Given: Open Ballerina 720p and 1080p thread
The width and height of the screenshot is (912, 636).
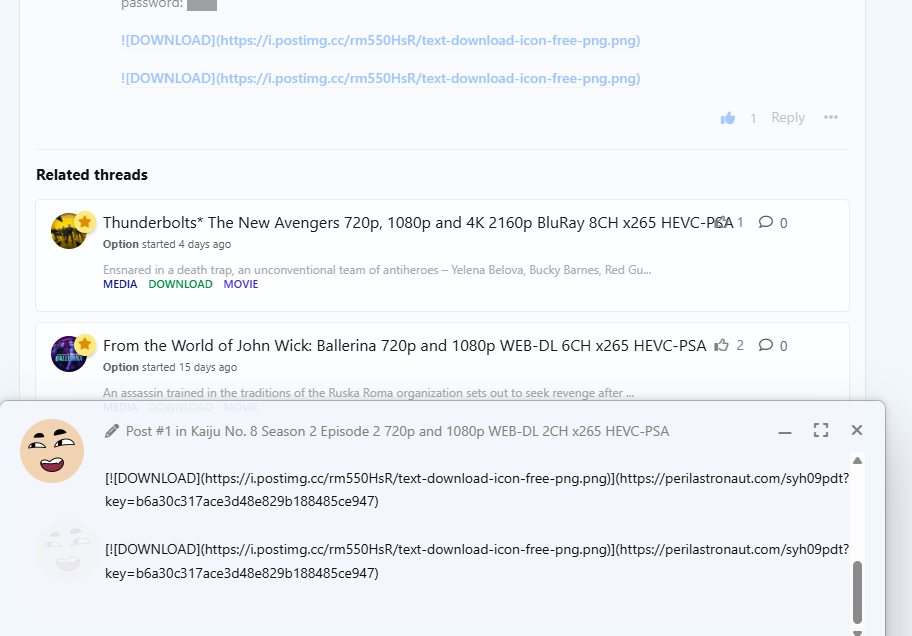Looking at the screenshot, I should (x=404, y=346).
